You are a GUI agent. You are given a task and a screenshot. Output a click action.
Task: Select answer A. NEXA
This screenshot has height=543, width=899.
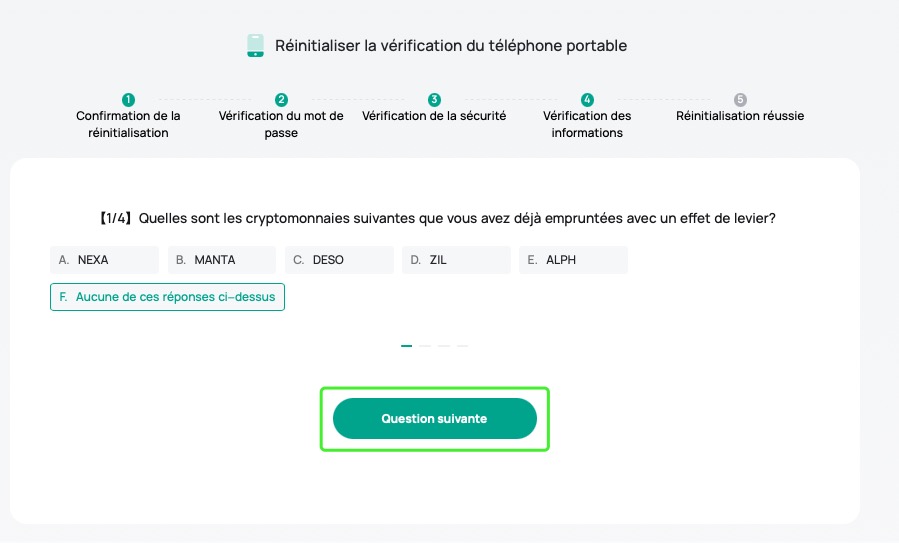(104, 260)
